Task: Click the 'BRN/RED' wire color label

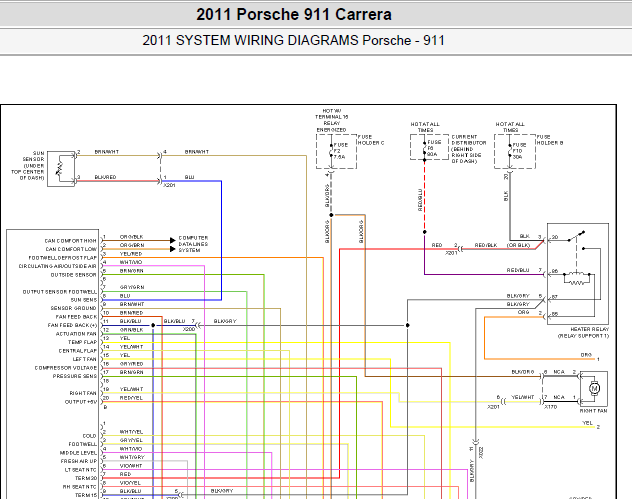Action: (131, 313)
